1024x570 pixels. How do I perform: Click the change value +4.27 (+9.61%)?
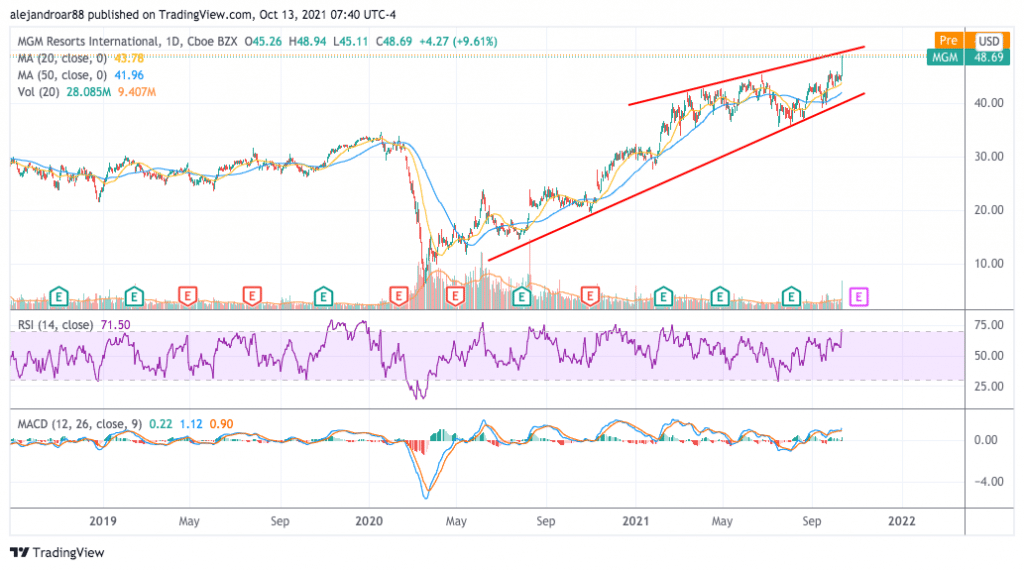pos(458,41)
